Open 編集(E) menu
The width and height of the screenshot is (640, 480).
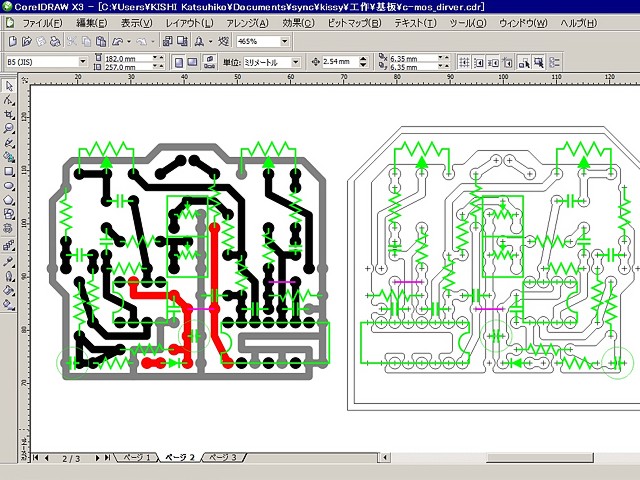pos(91,23)
